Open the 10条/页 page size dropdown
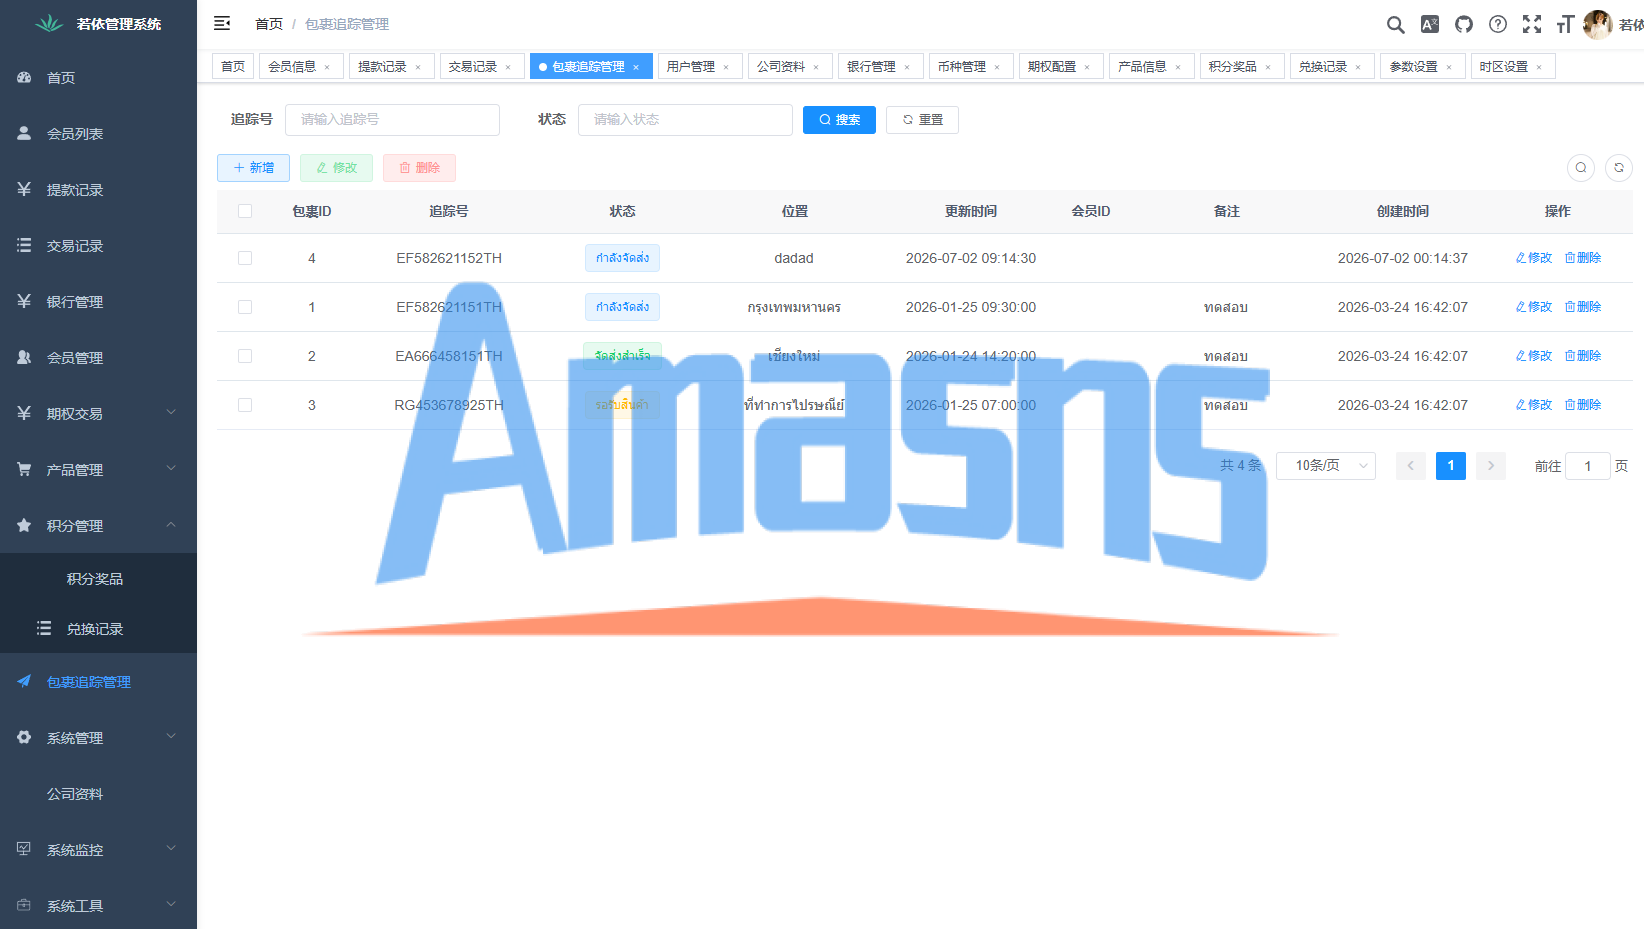The height and width of the screenshot is (929, 1644). point(1326,466)
